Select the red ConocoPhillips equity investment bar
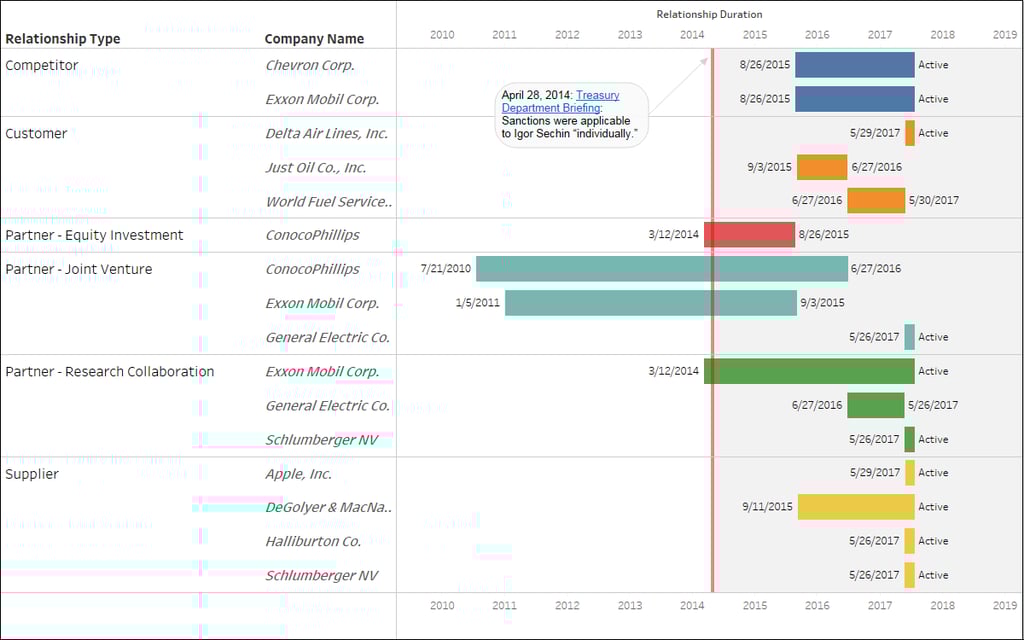 pyautogui.click(x=749, y=234)
